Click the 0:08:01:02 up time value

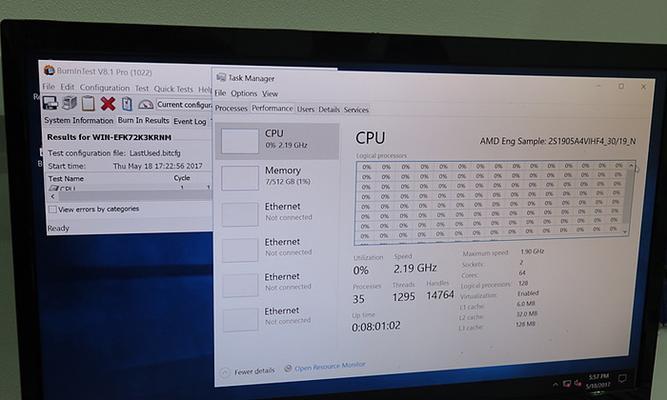376,326
